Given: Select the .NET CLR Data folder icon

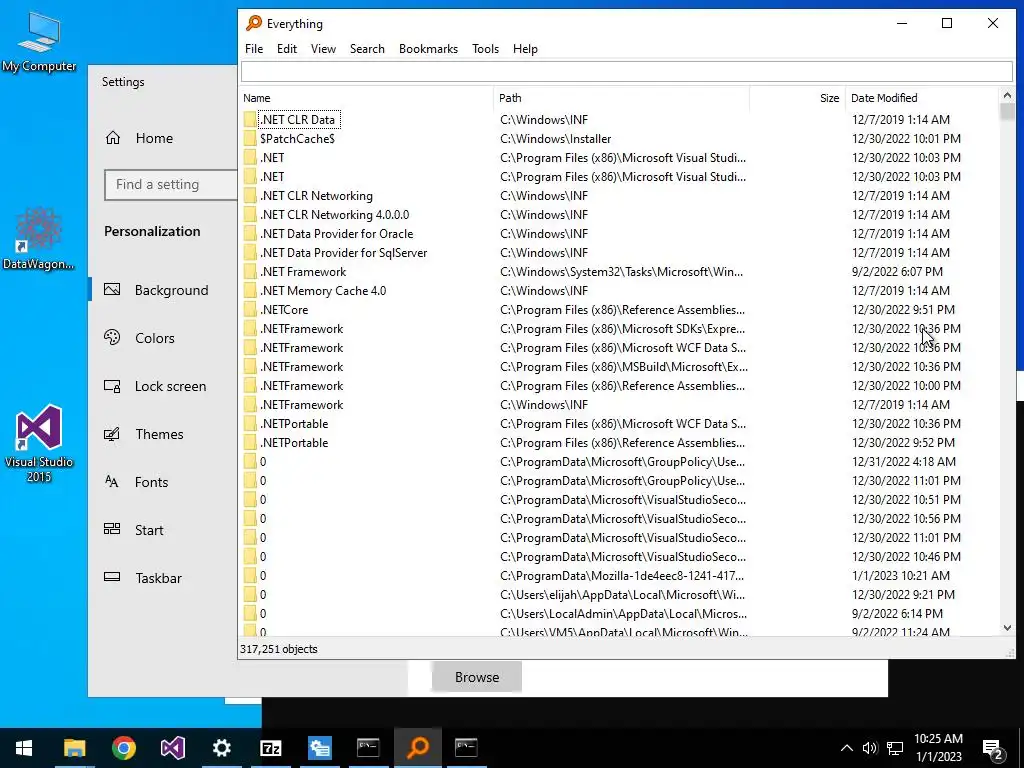Looking at the screenshot, I should tap(249, 120).
